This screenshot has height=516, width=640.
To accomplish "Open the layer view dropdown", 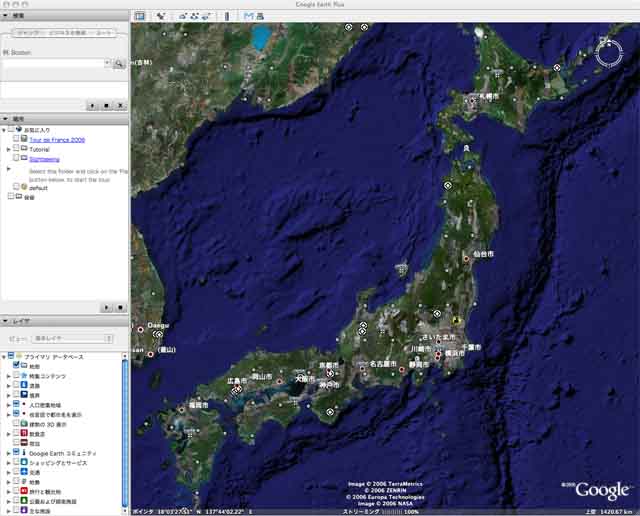I will pyautogui.click(x=73, y=338).
